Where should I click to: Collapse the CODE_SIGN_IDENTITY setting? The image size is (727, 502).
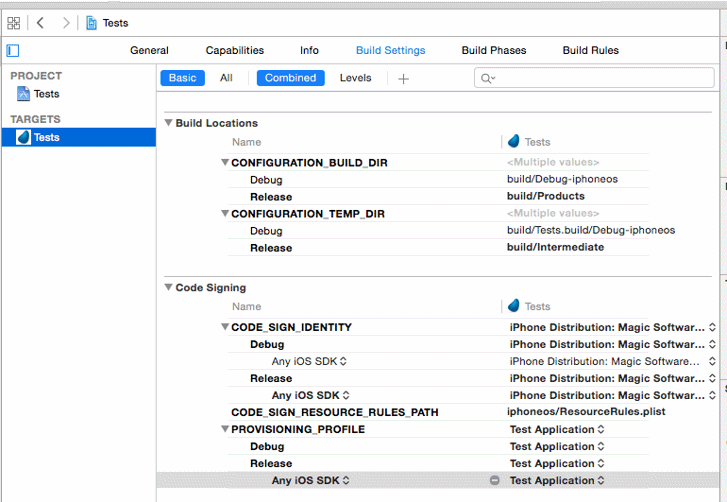pos(225,327)
